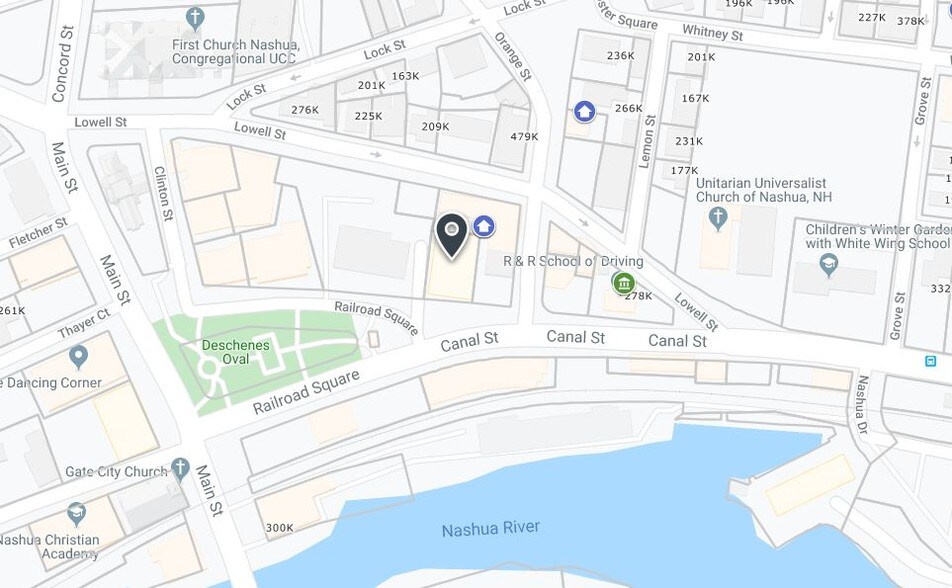Screen dimensions: 952x588
Task: Open Children's Winter Garden school icon
Action: tap(829, 265)
